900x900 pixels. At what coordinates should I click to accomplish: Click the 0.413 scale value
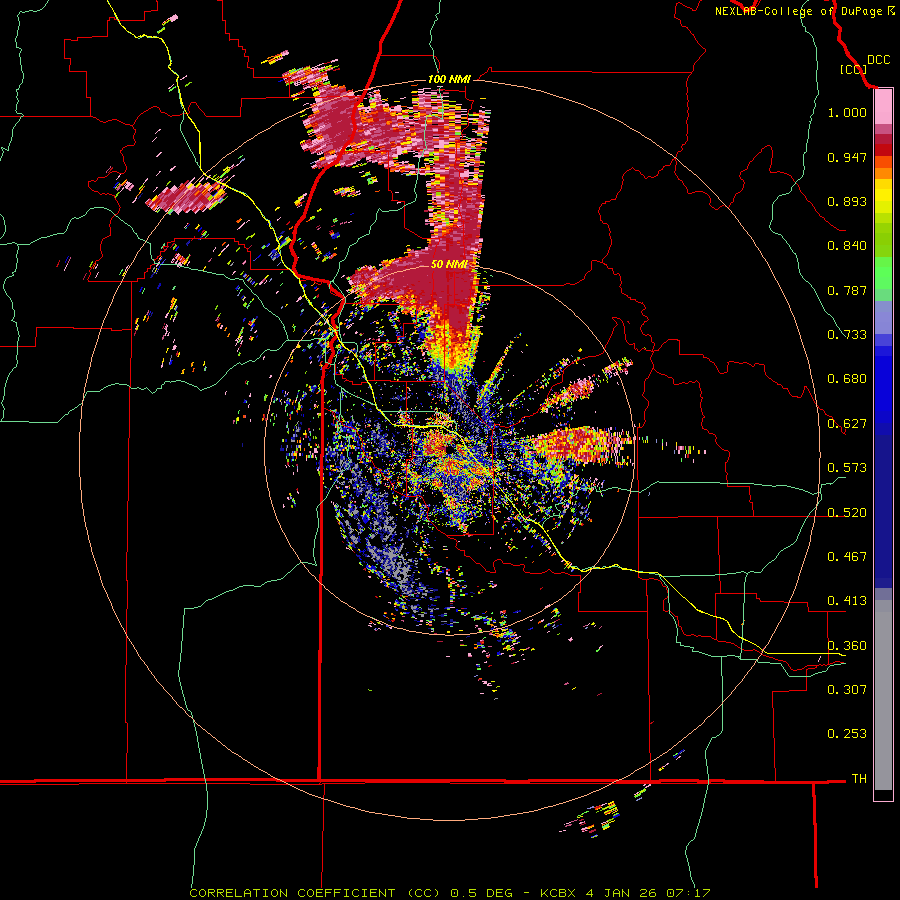[847, 601]
